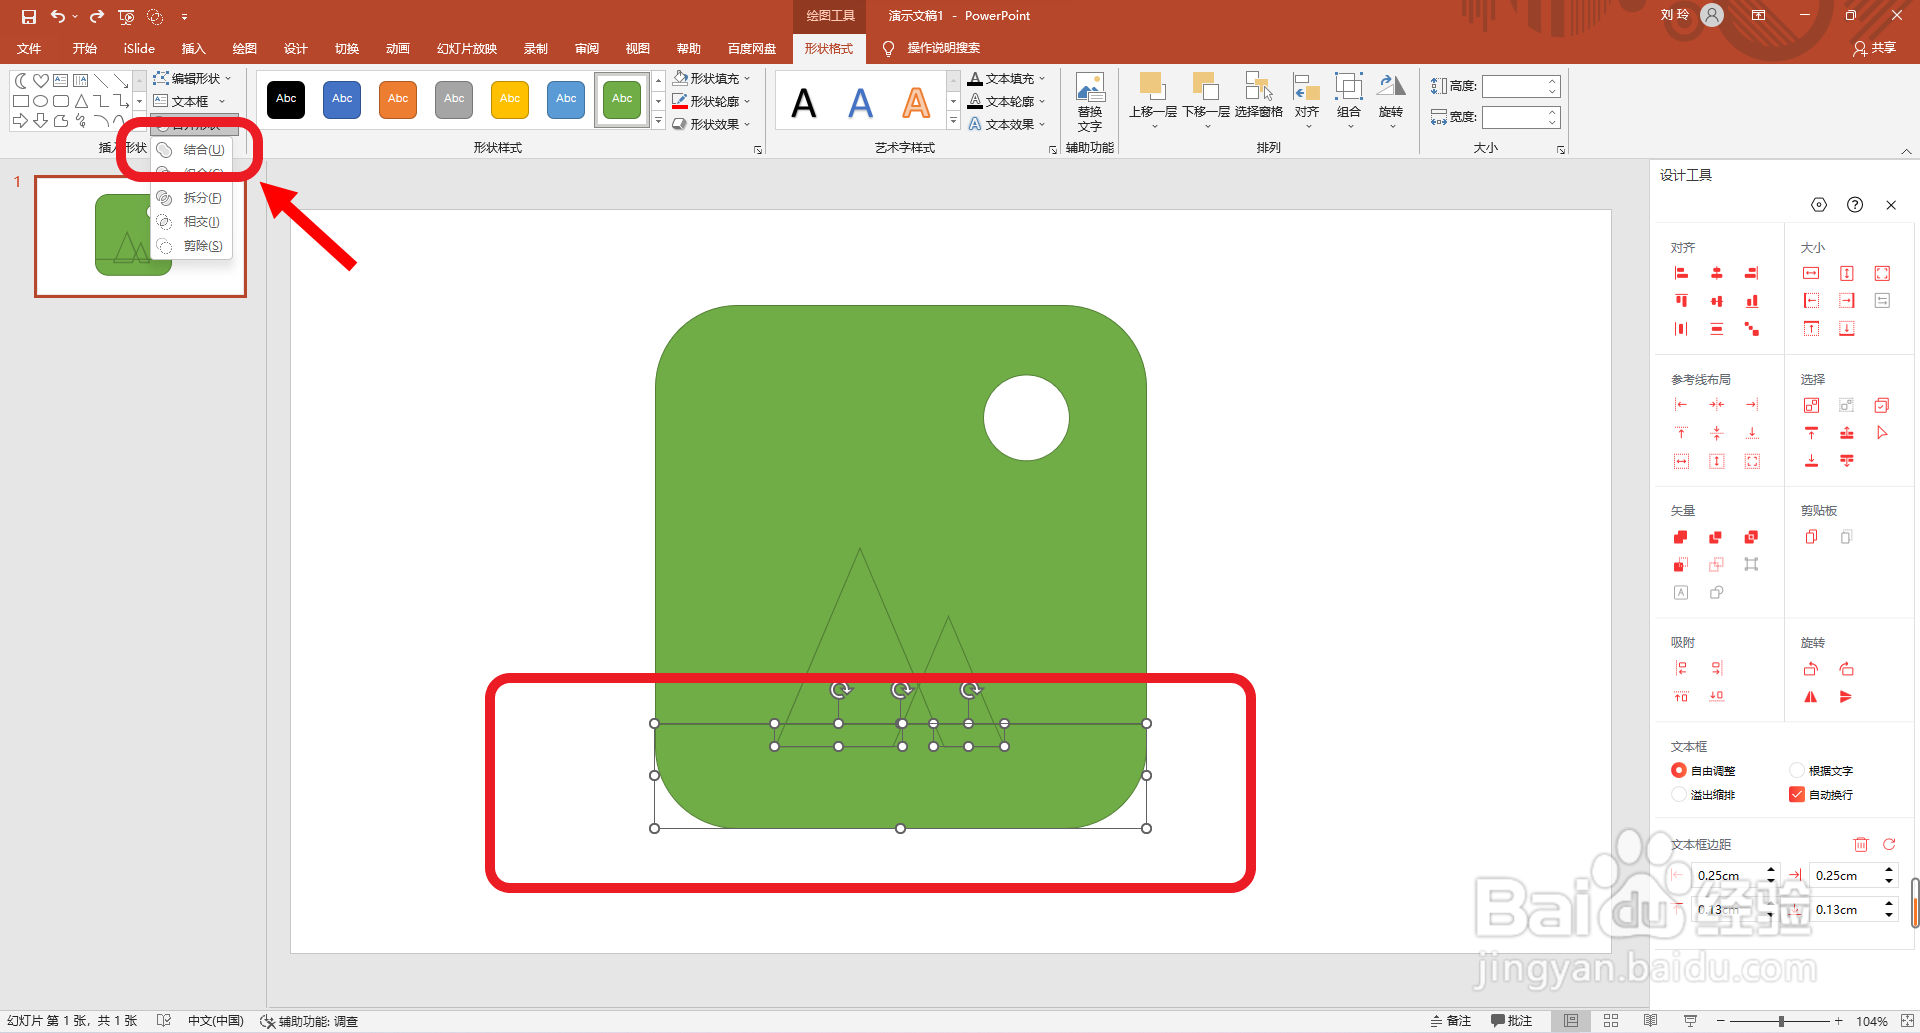The image size is (1920, 1033).
Task: Expand the 编辑形状 dropdown
Action: 192,78
